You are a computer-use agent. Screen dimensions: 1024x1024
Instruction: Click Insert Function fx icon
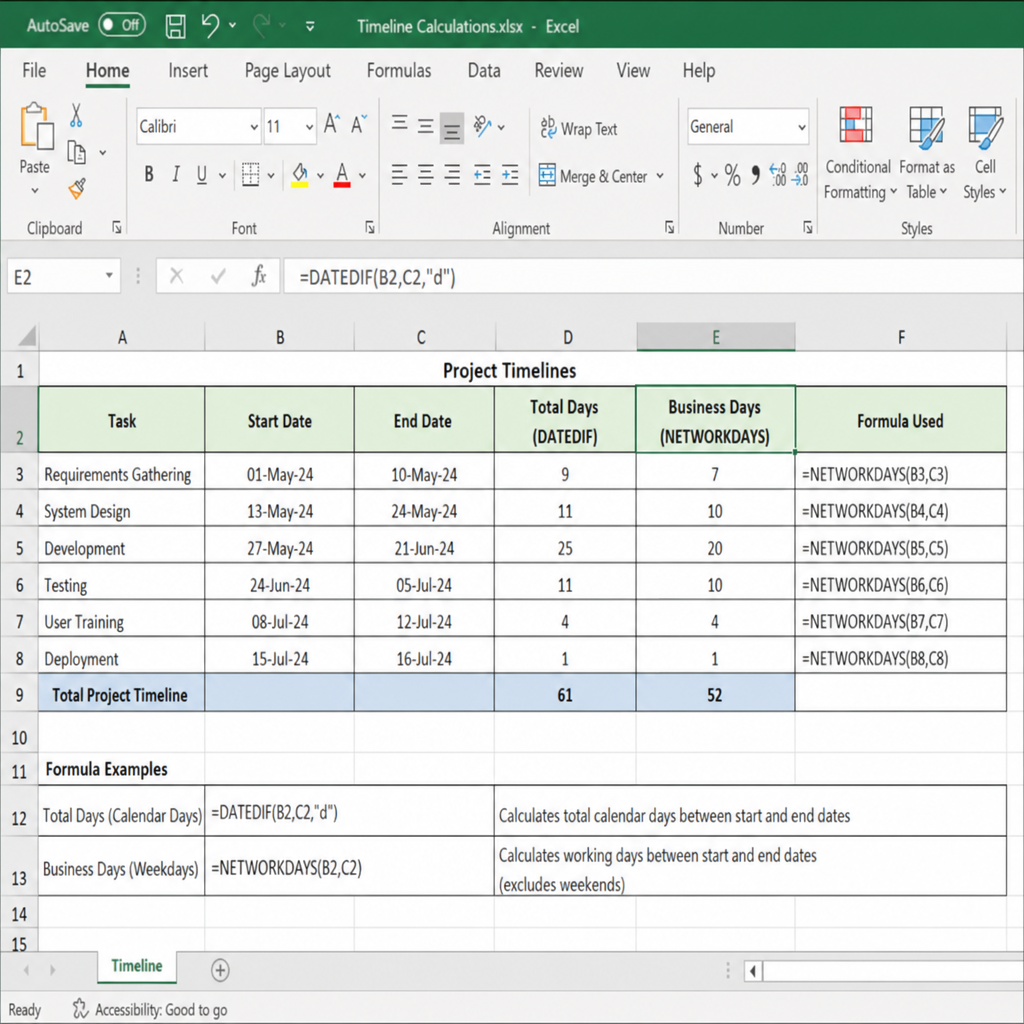click(259, 276)
